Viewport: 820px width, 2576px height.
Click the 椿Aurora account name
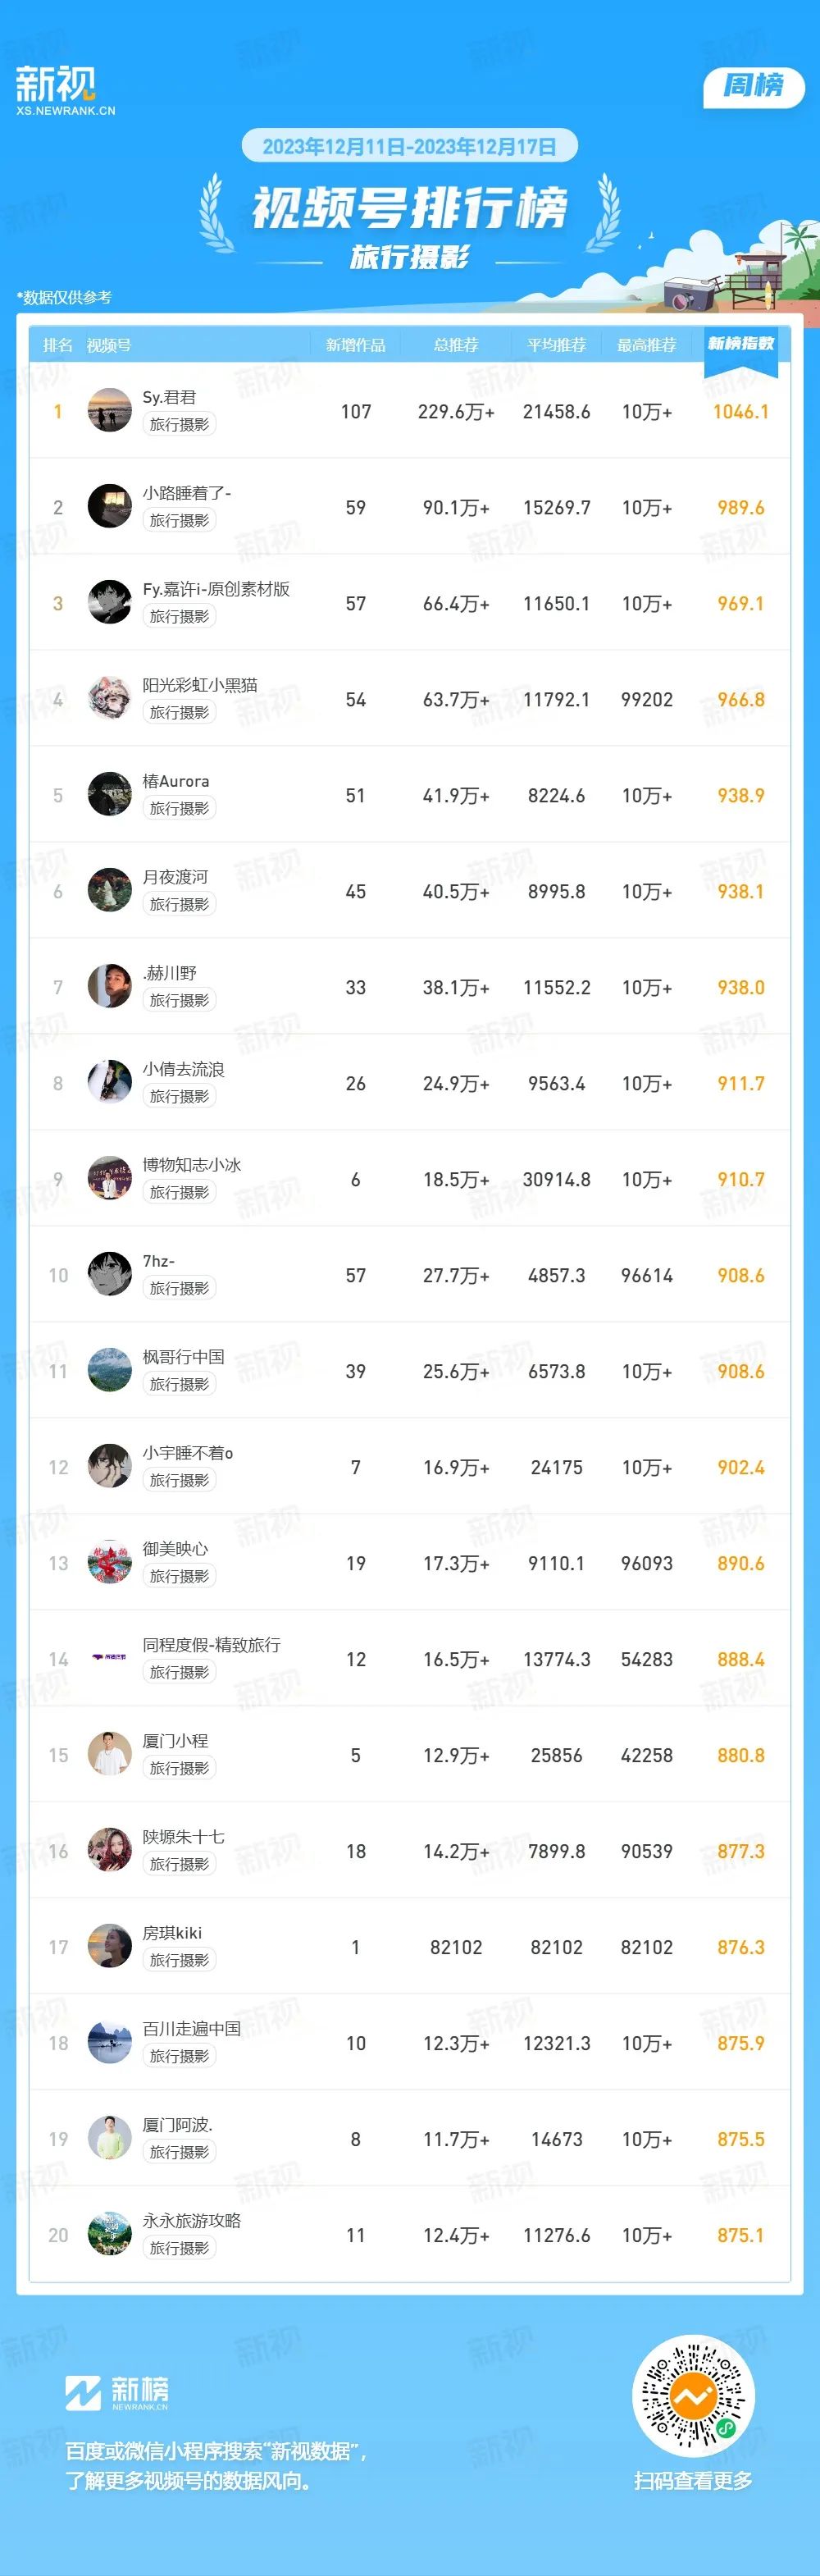[x=176, y=781]
